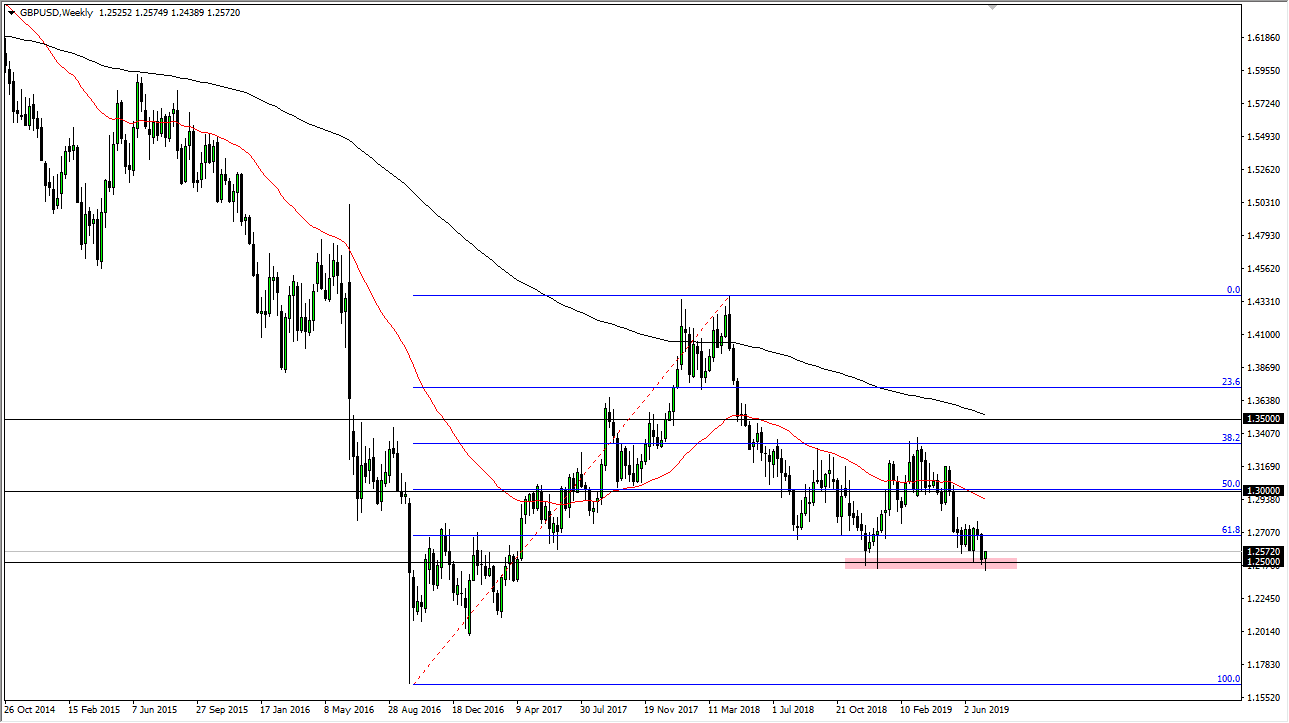Click the 26 Oct 2014 date axis label
The width and height of the screenshot is (1289, 723).
(x=32, y=708)
